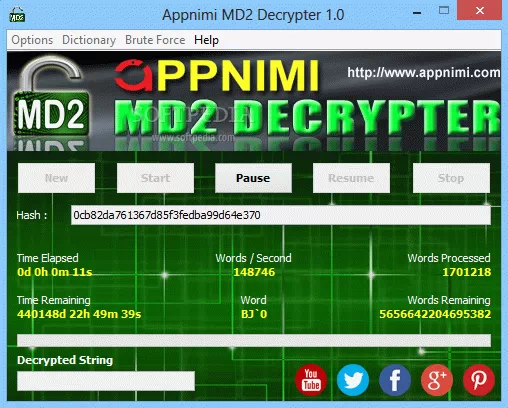Click the Words Processed value 1701218
The image size is (508, 408).
[466, 272]
